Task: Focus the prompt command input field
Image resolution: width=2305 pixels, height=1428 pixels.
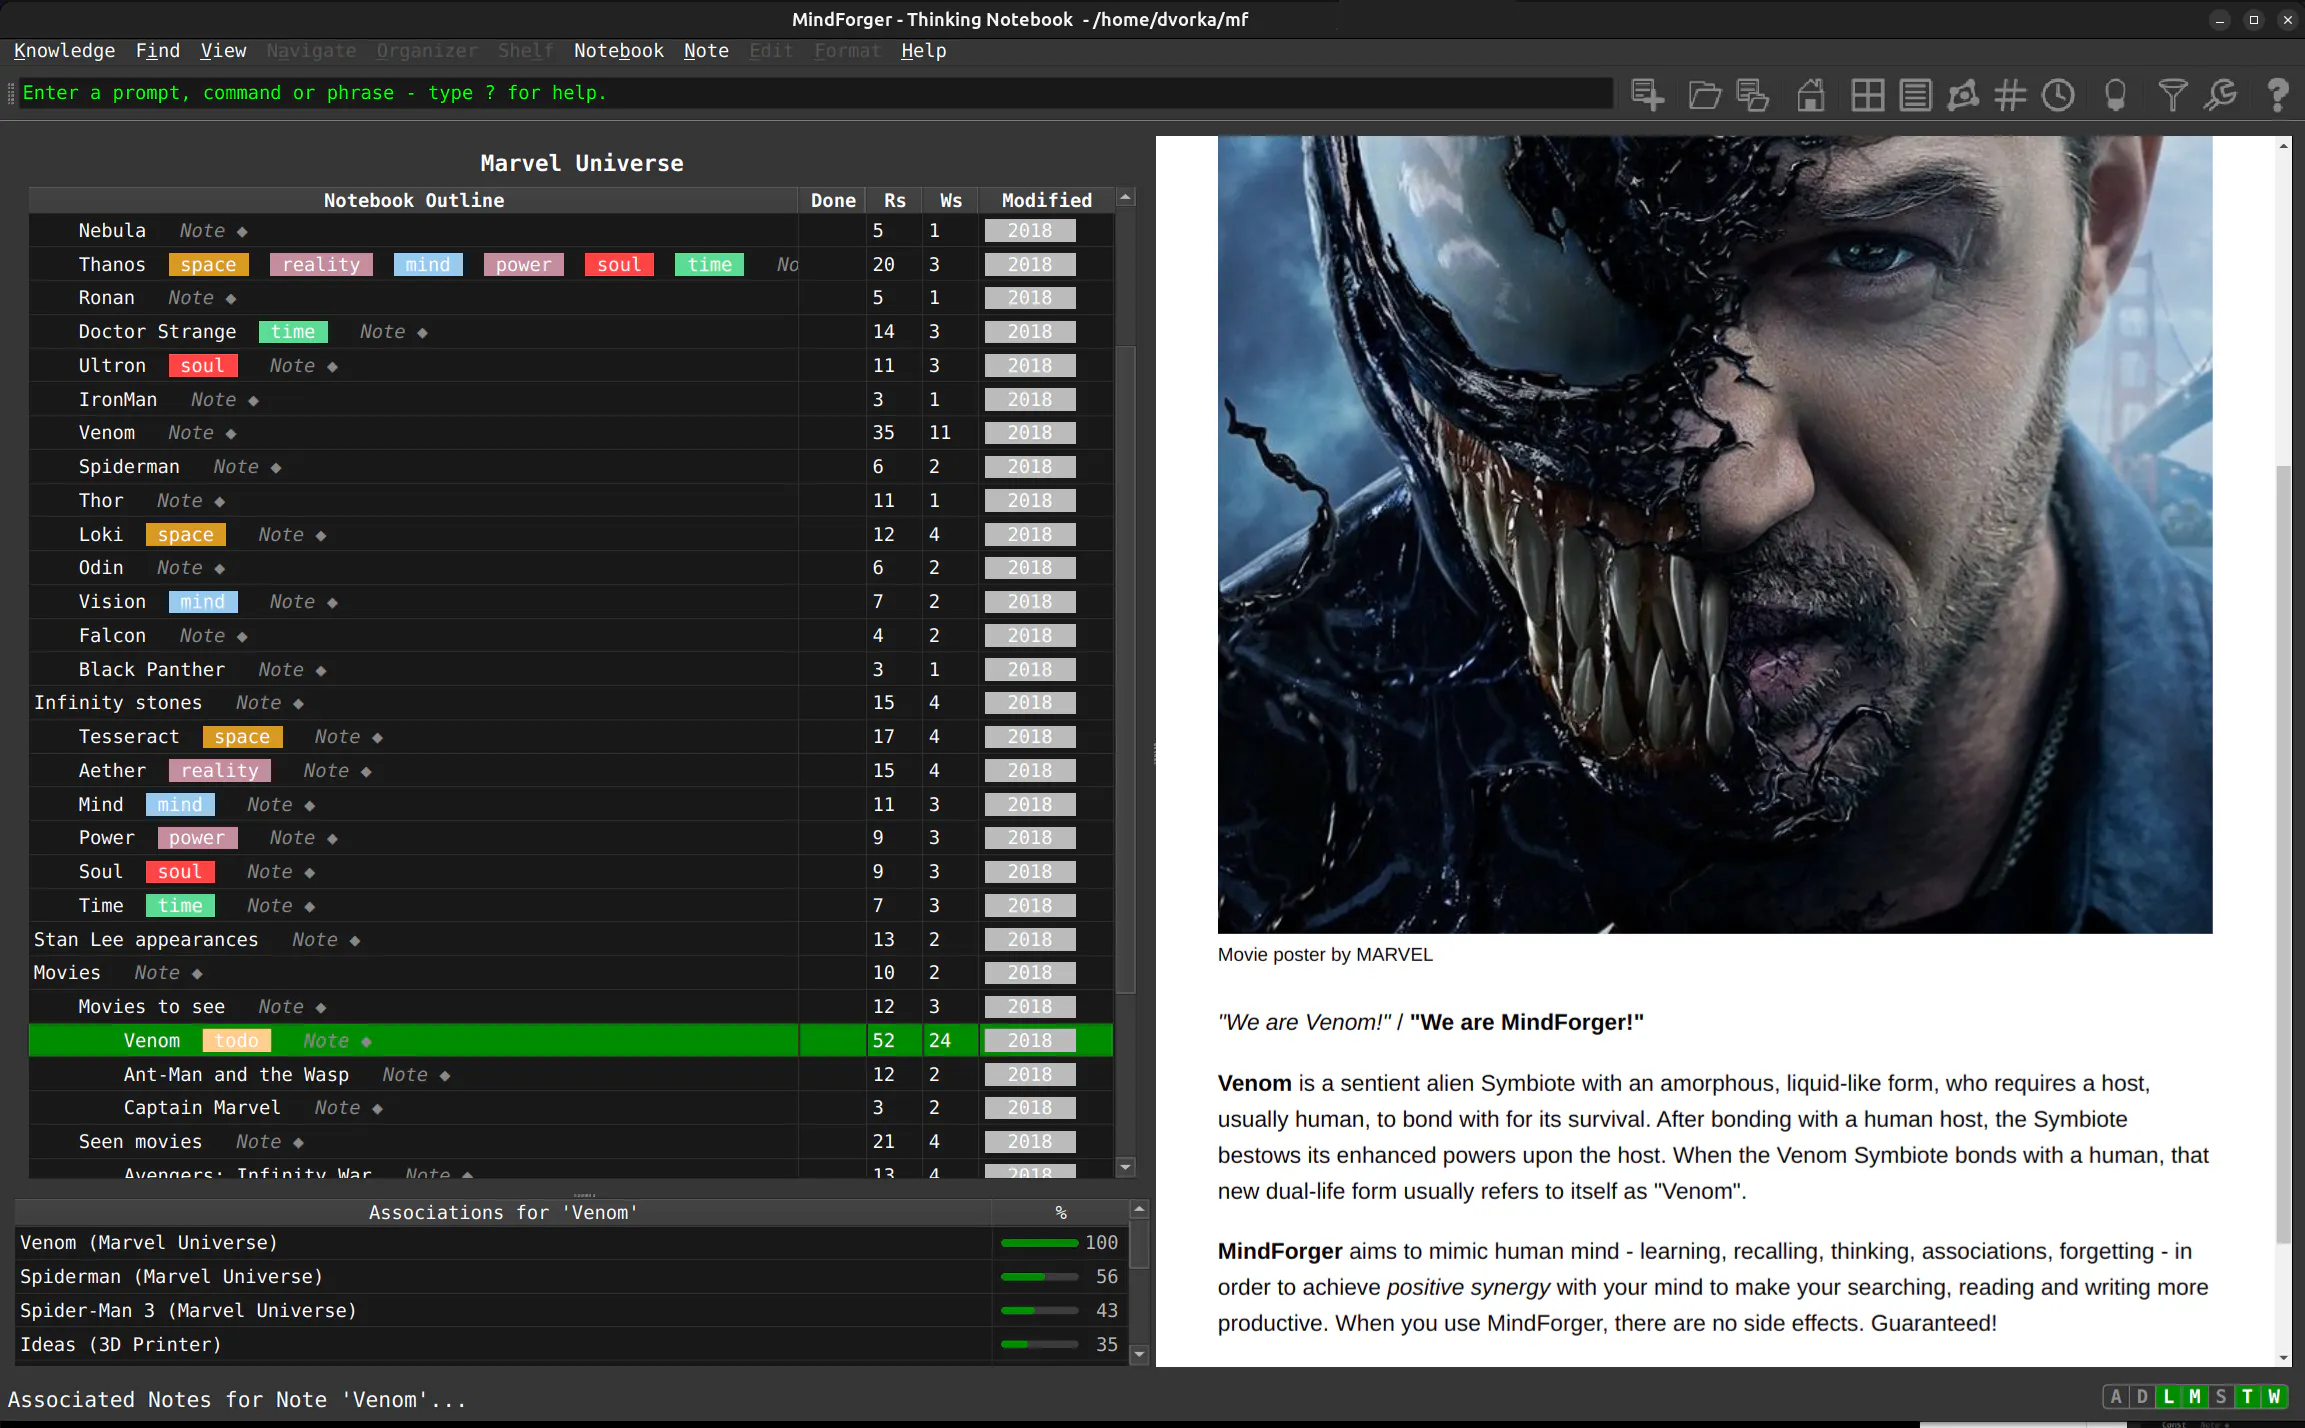Action: coord(815,93)
